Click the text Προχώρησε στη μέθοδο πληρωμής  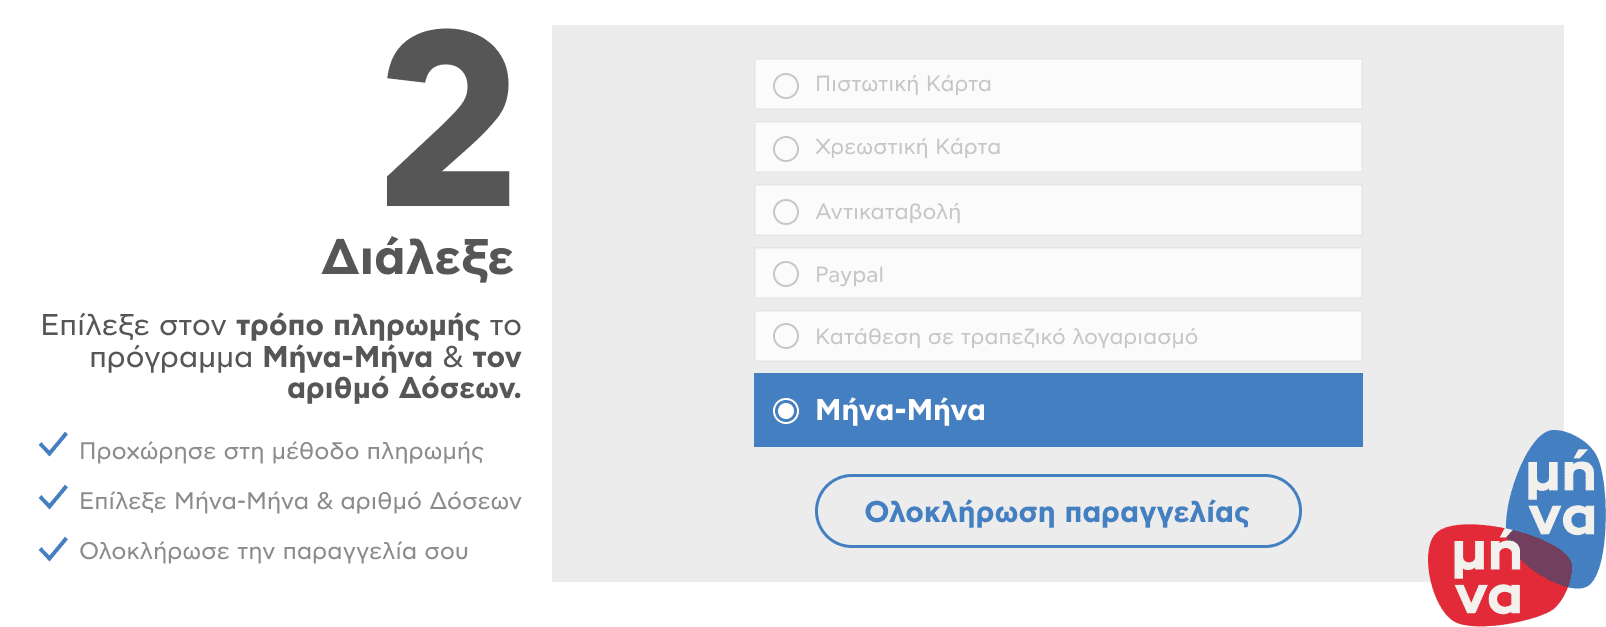tap(281, 452)
